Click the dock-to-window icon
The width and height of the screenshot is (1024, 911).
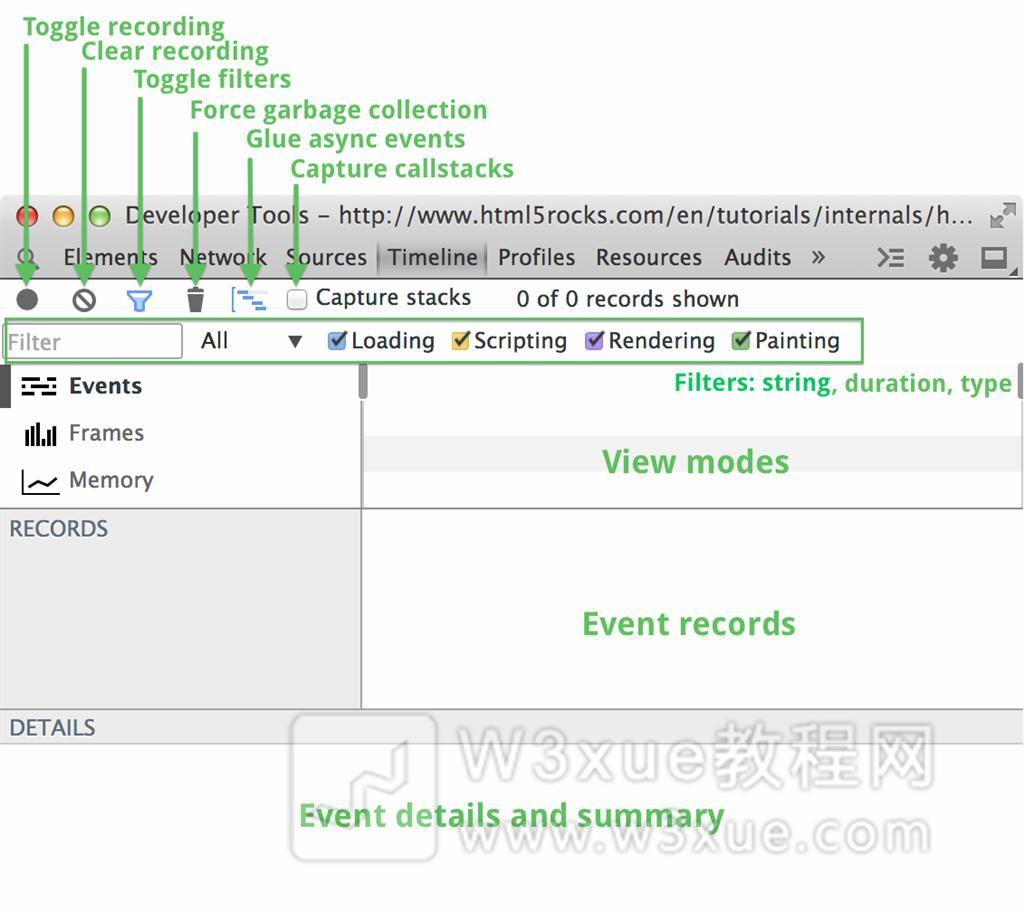pos(995,258)
